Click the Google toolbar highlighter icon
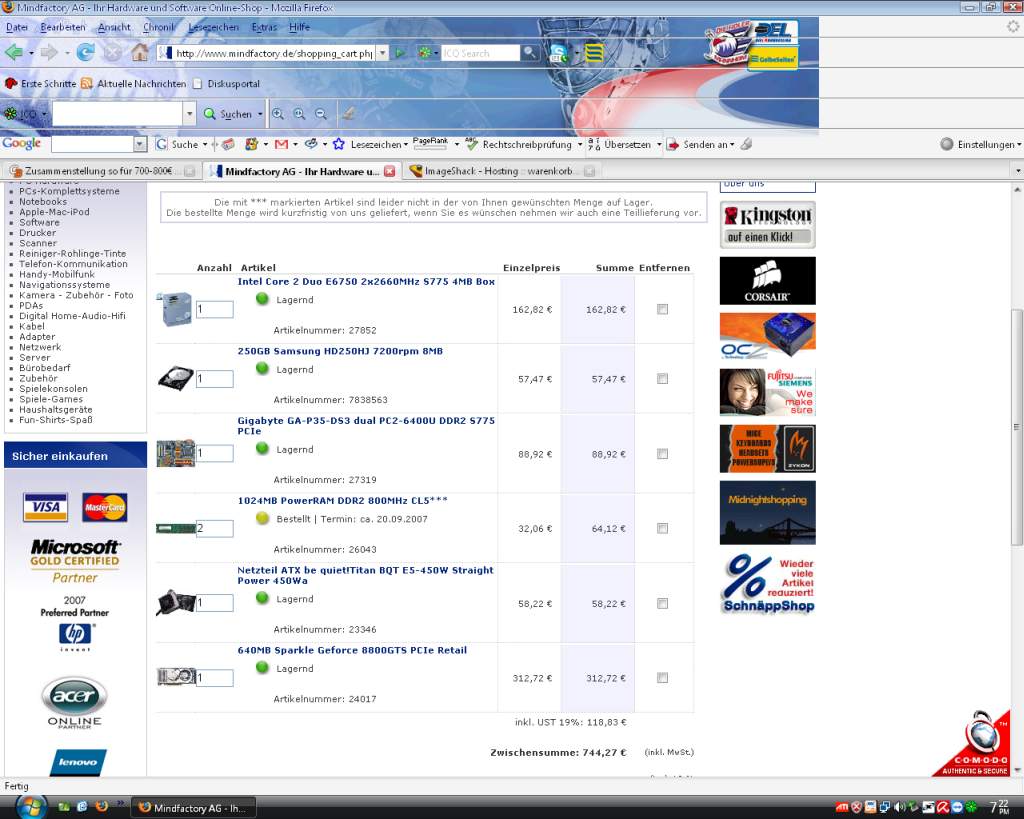 tap(746, 144)
